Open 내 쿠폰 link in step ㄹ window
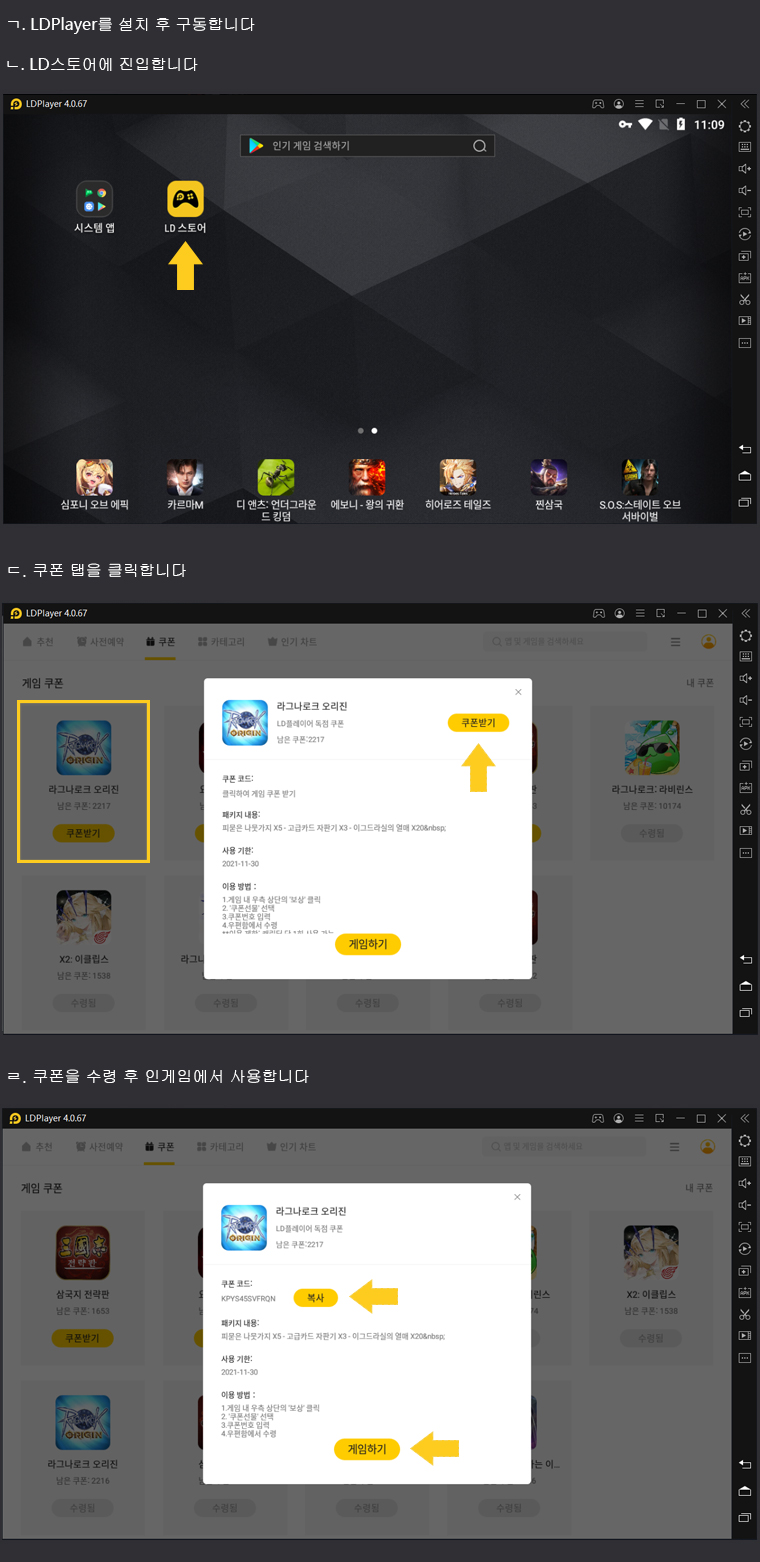Screen dimensions: 760x1562 (699, 1188)
